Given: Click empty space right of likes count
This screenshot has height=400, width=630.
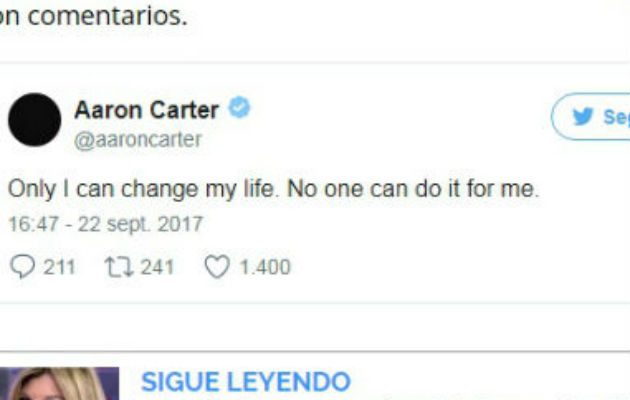Looking at the screenshot, I should tap(442, 267).
